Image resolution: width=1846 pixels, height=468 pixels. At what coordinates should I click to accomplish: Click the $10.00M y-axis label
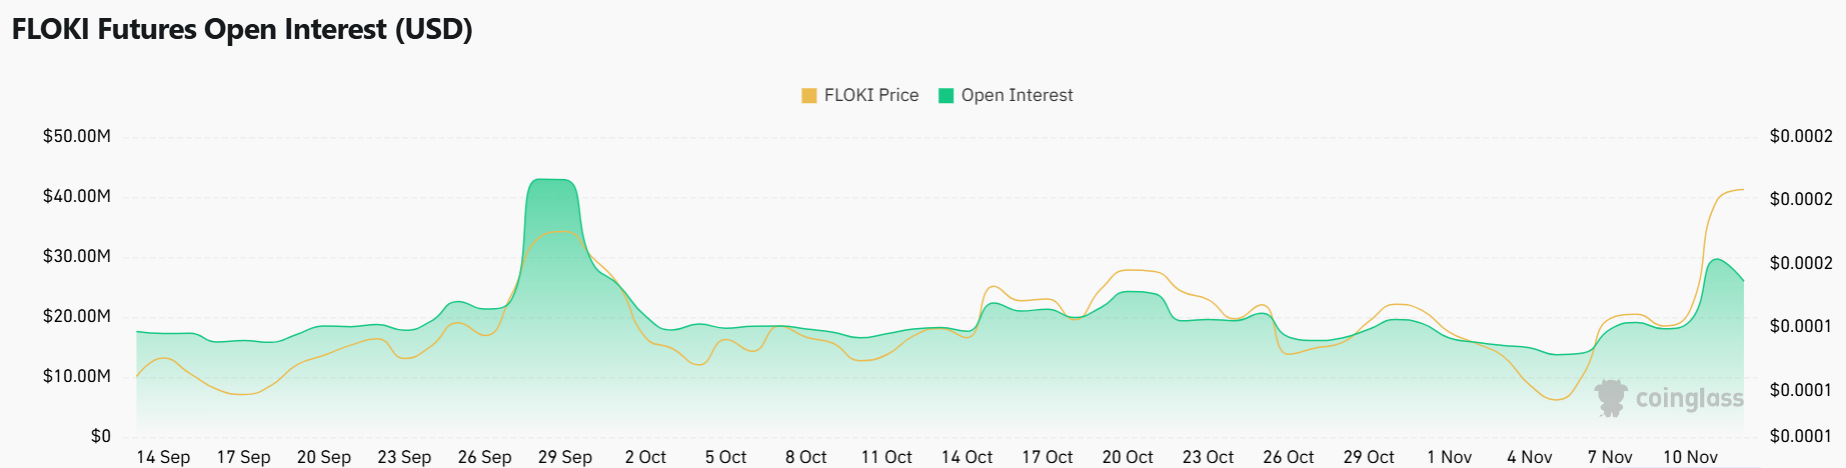[x=77, y=376]
